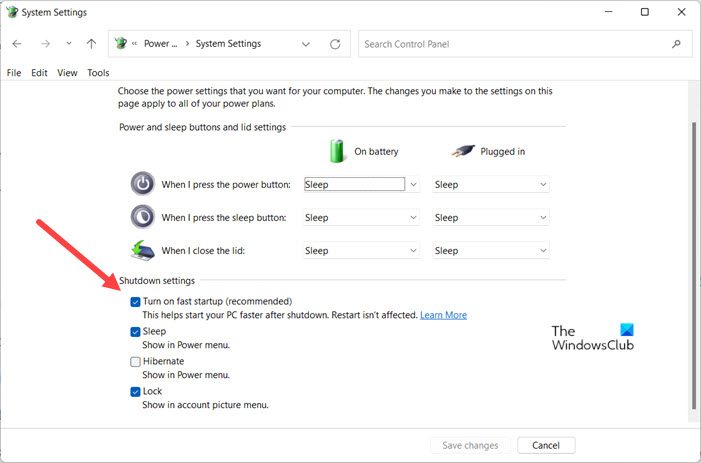The height and width of the screenshot is (463, 701).
Task: Go up one level with the Up arrow
Action: coord(91,44)
